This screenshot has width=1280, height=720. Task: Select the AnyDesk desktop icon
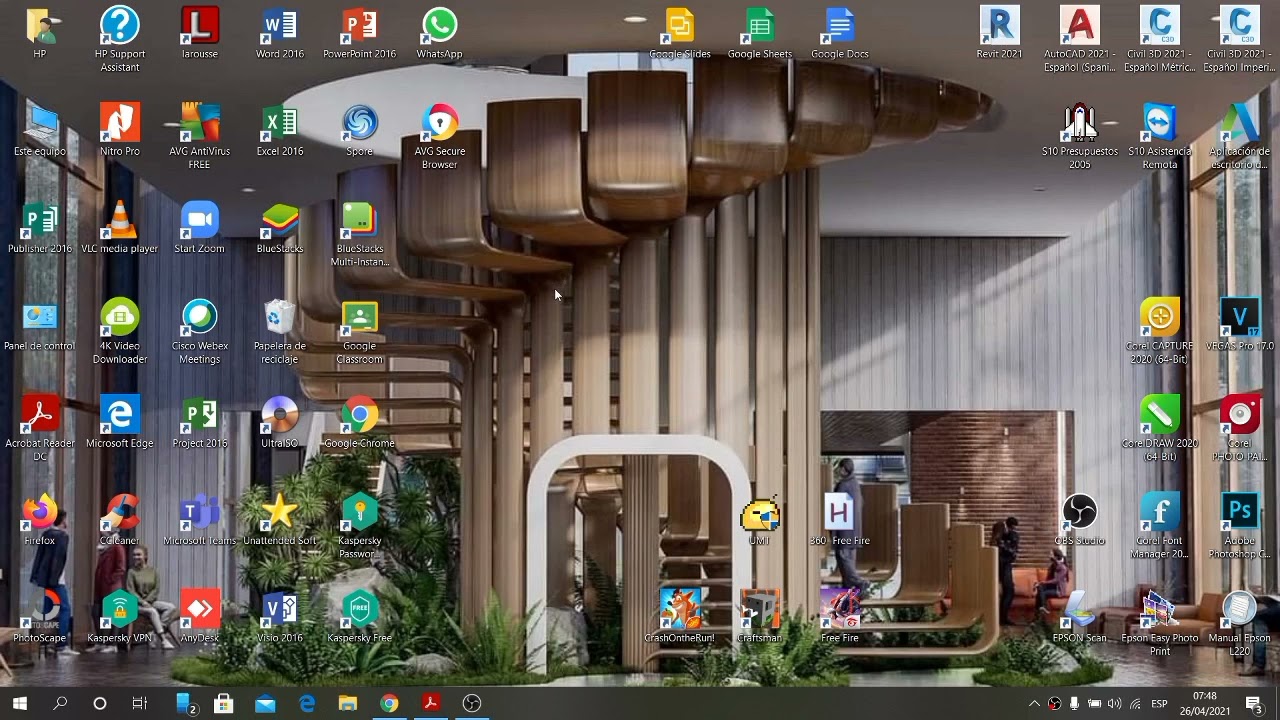tap(200, 615)
